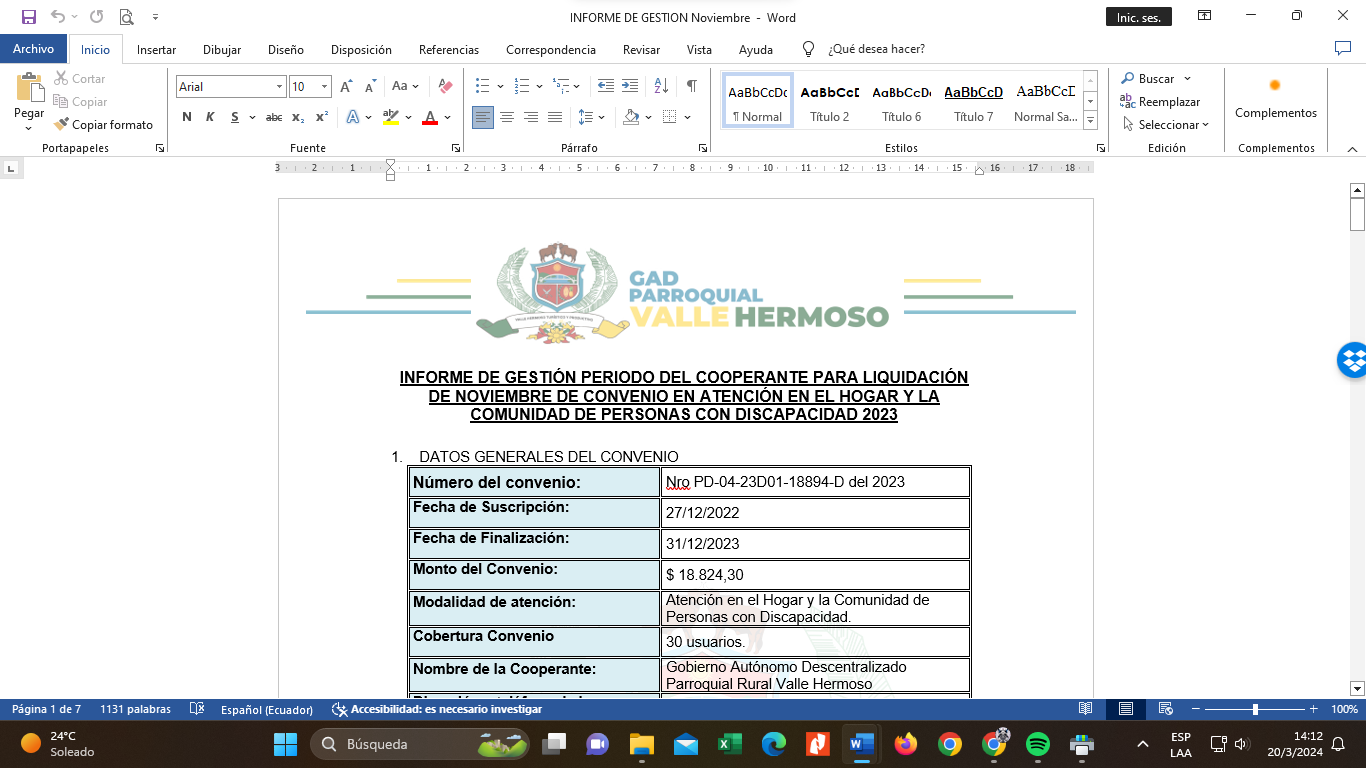Toggle Italic (K) formatting
Screen dimensions: 1366x768
point(210,118)
